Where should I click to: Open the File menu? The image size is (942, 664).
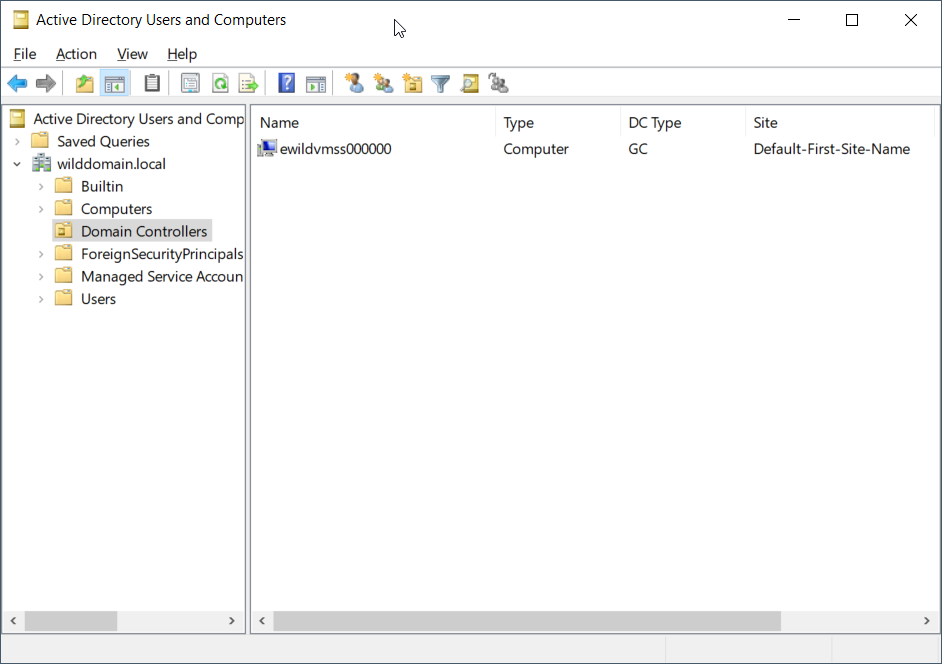point(25,54)
